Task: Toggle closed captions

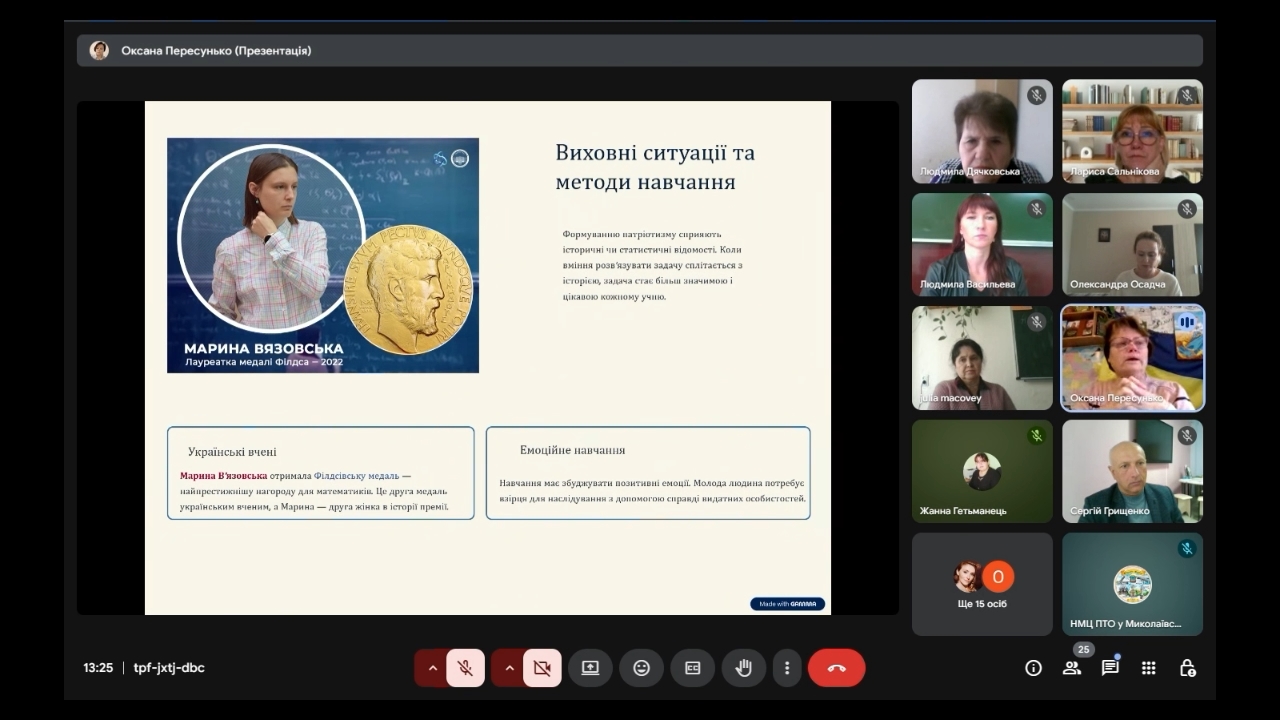Action: click(692, 668)
